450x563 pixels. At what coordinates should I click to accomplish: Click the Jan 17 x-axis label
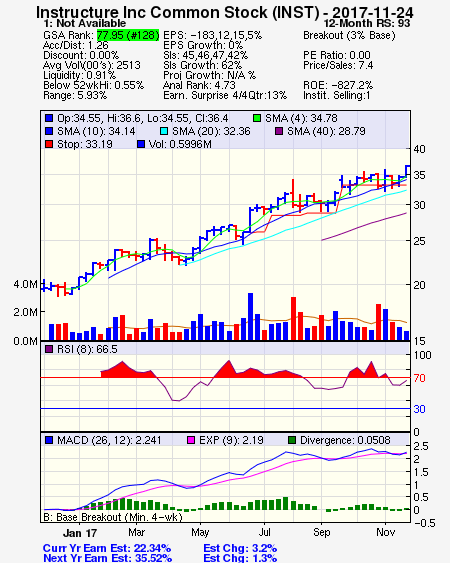click(x=80, y=533)
